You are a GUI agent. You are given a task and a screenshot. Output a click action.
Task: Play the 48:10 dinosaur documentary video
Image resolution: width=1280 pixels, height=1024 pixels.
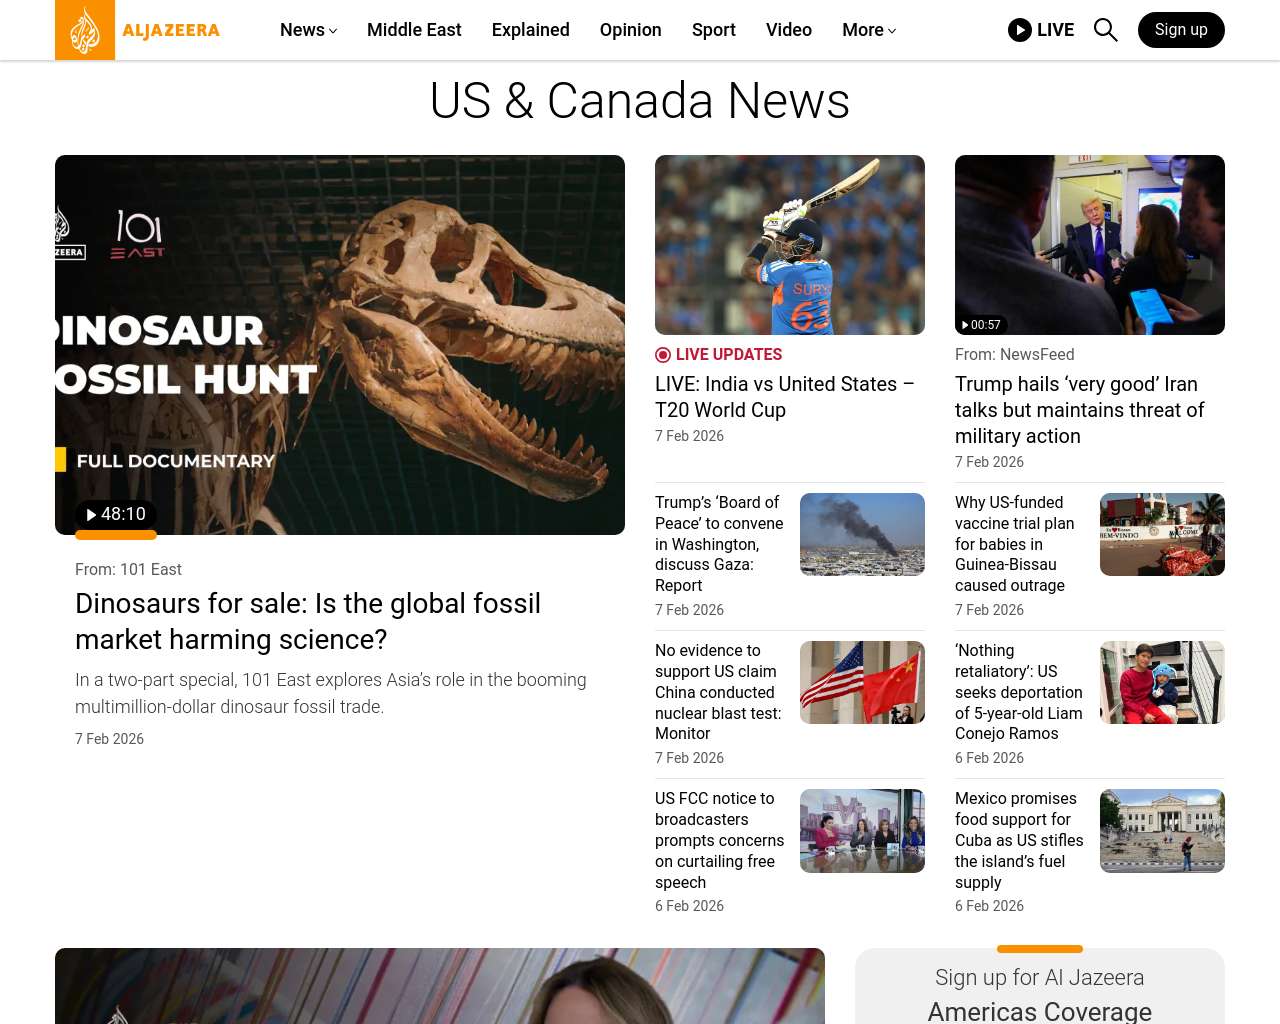(x=116, y=514)
